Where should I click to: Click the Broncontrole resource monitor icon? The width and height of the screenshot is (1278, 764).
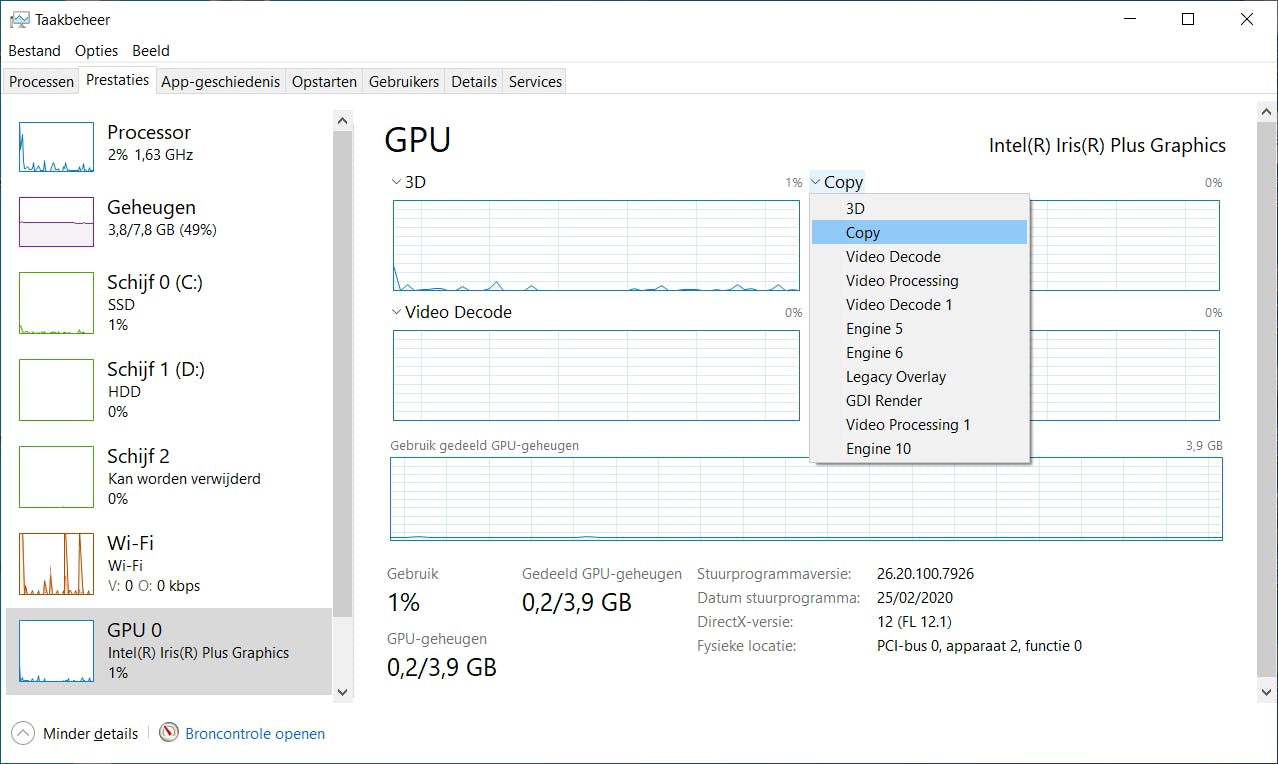169,734
